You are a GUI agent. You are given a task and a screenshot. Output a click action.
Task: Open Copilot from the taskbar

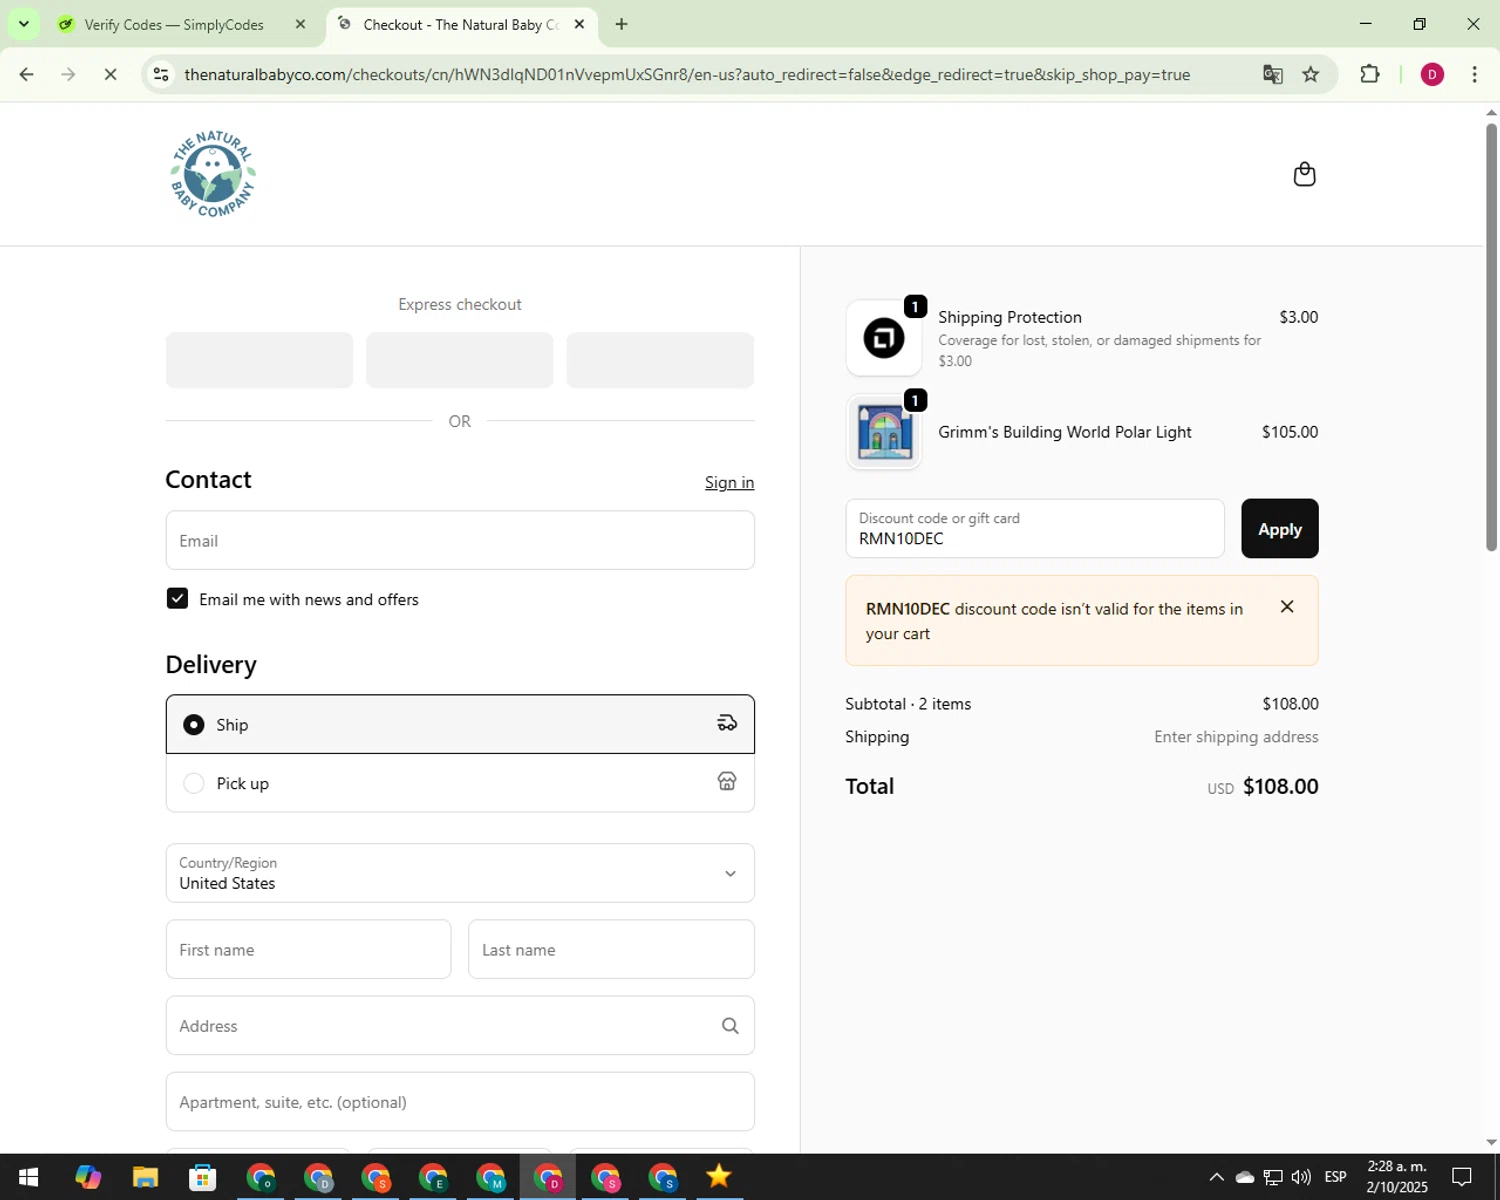point(88,1177)
